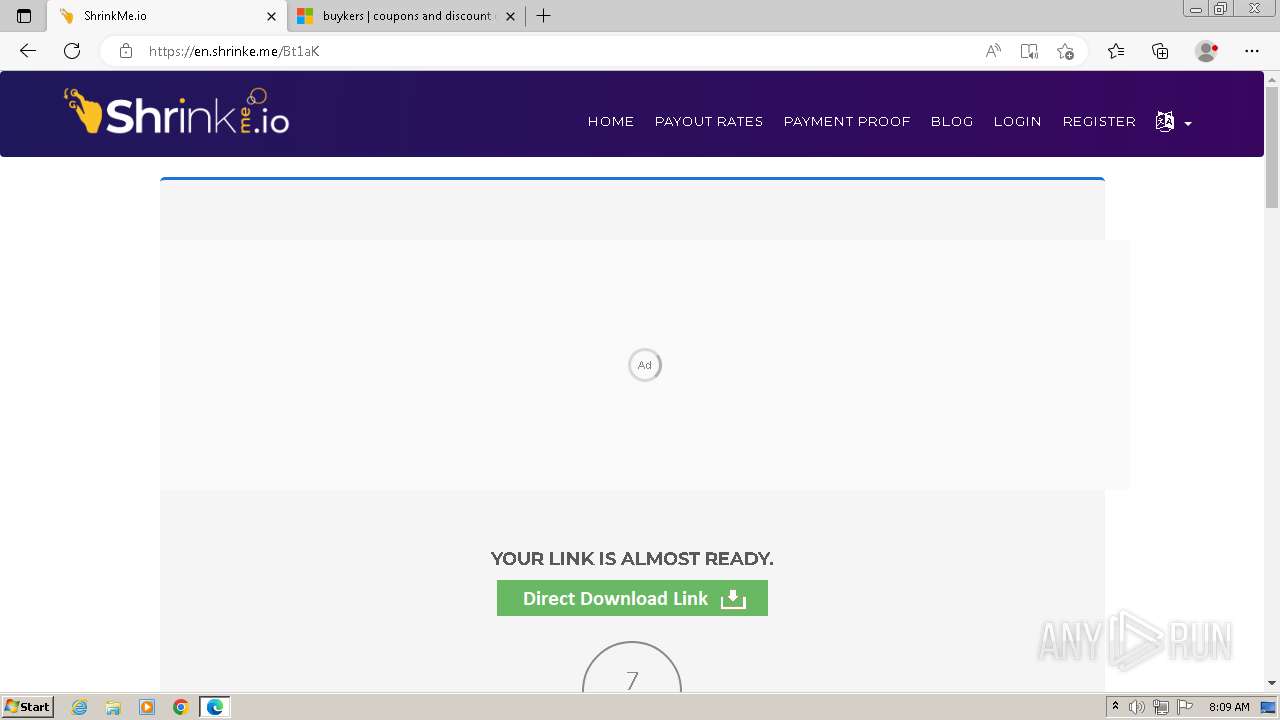Screen dimensions: 1280x720
Task: Select the ShrinkMe.io tab
Action: coord(167,16)
